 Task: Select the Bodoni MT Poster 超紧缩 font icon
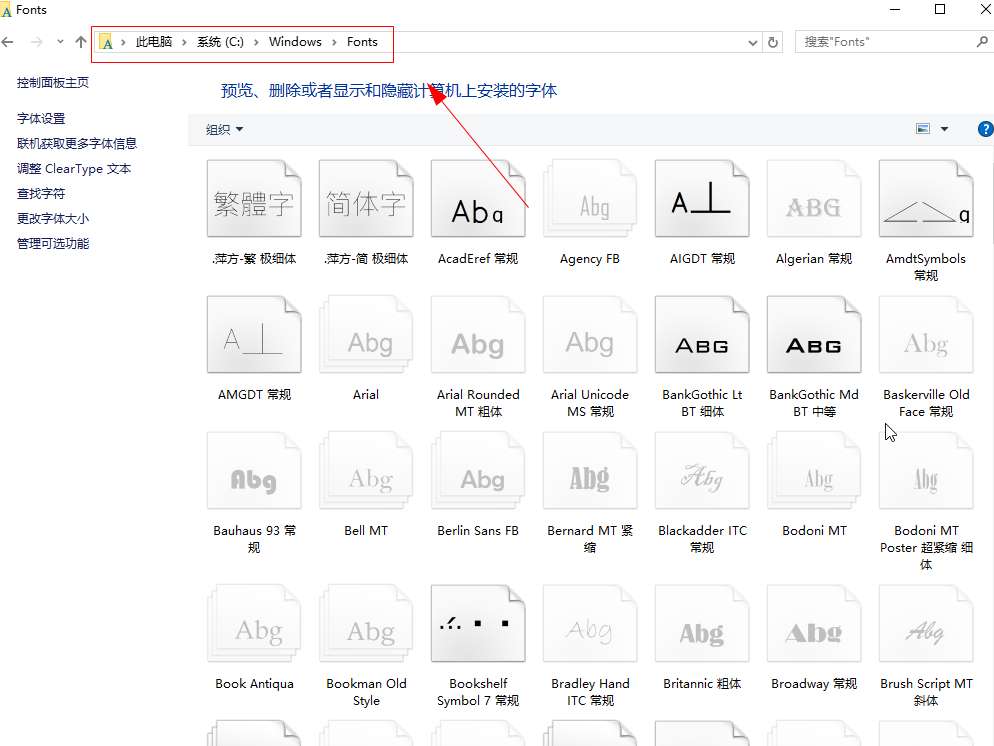pyautogui.click(x=926, y=471)
